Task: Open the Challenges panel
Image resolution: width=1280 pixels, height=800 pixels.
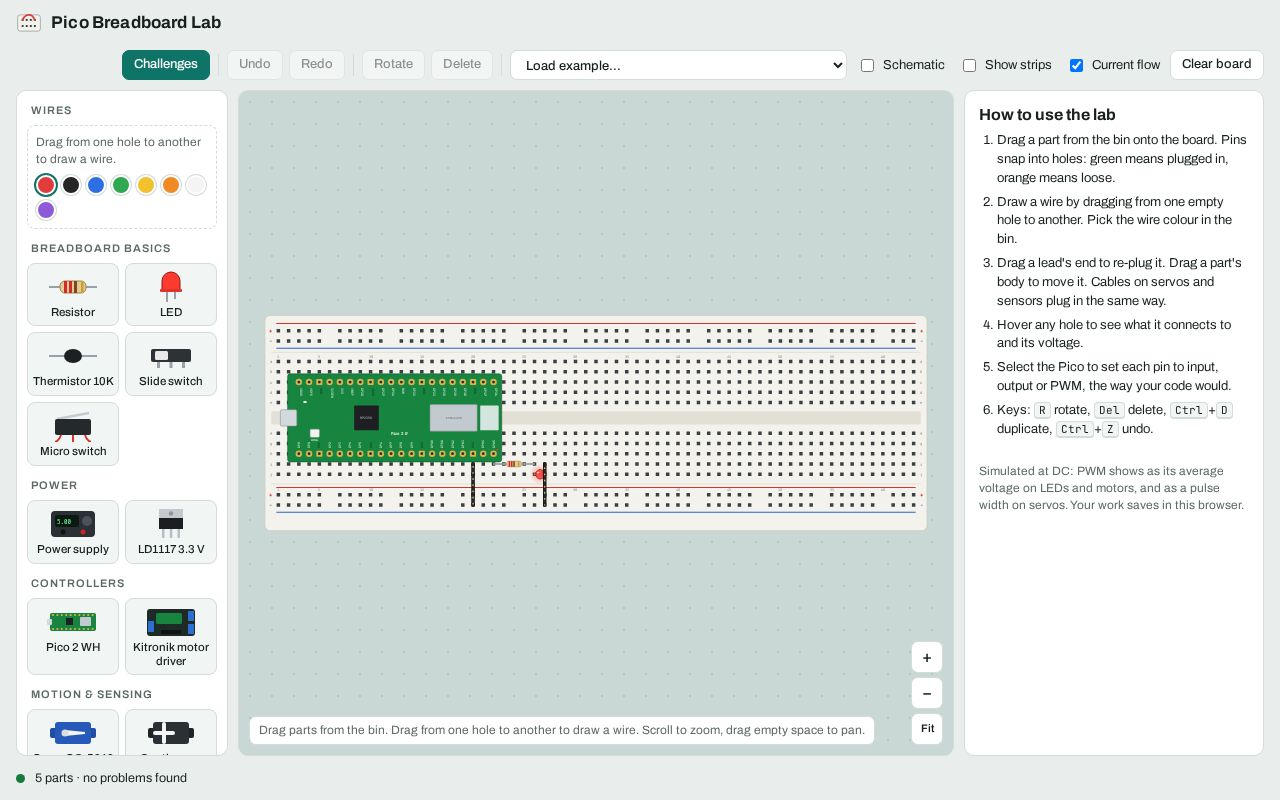Action: pyautogui.click(x=166, y=64)
